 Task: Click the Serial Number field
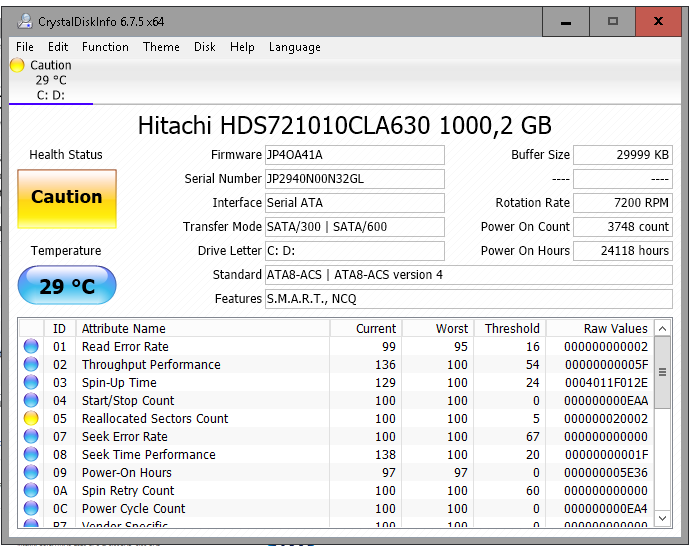coord(355,179)
